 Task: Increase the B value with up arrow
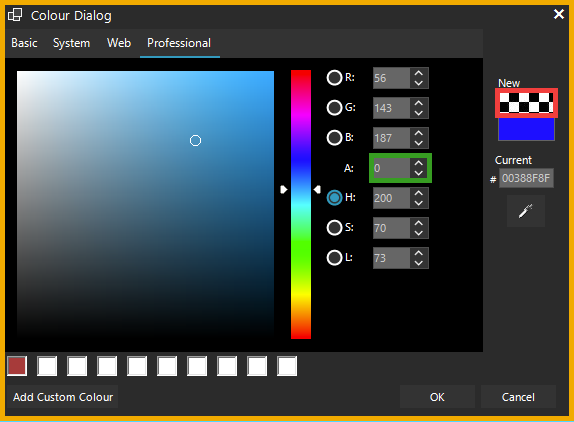tap(419, 133)
